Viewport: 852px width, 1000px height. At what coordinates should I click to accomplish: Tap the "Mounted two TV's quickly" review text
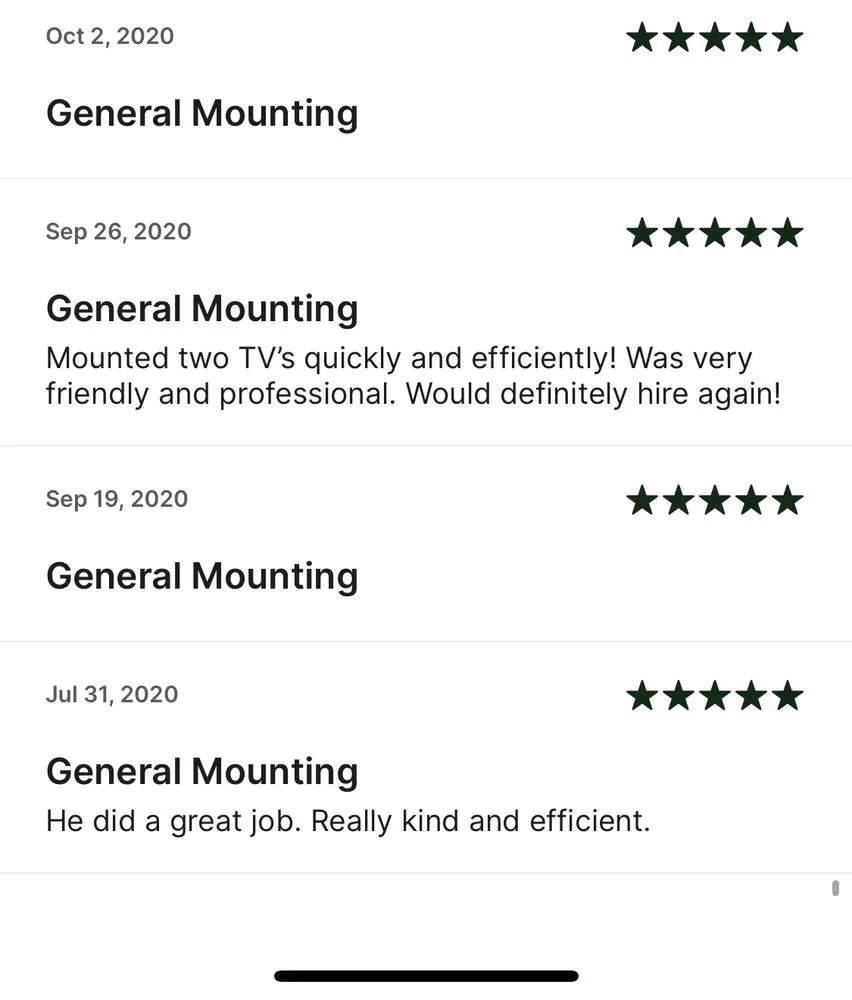[x=412, y=376]
